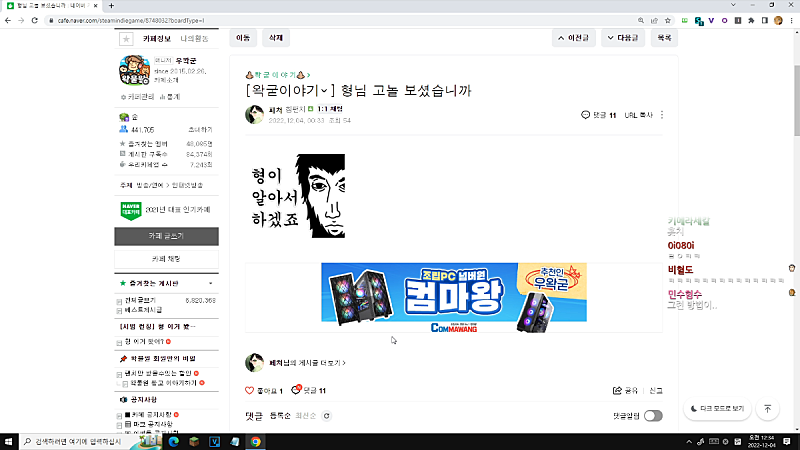Click the cafe favorite star icon beside 카페정보
This screenshot has width=800, height=450.
(126, 39)
